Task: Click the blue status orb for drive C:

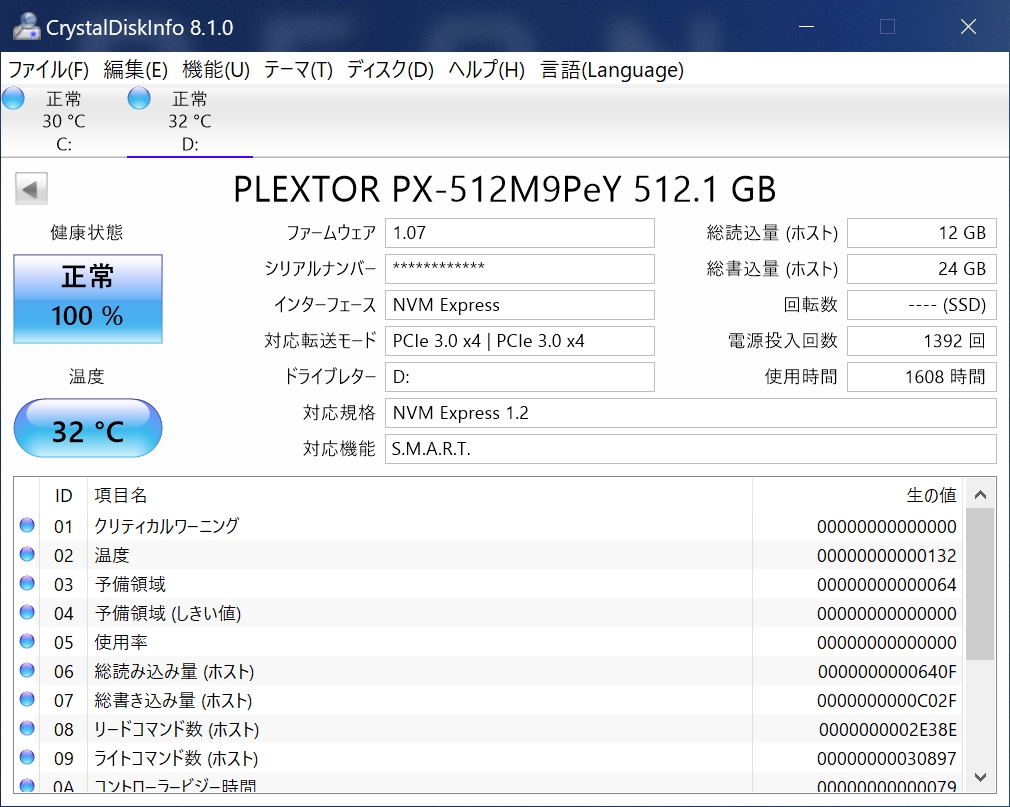Action: 13,99
